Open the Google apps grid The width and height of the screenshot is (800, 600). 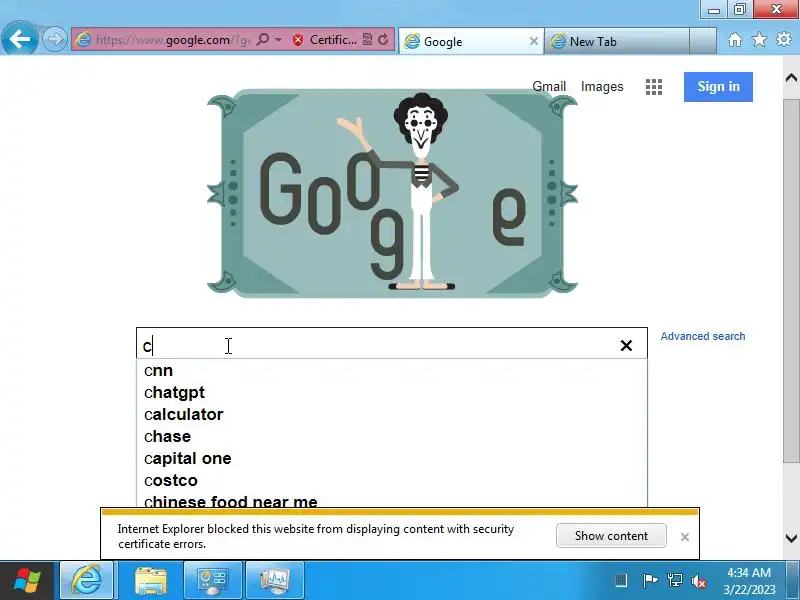654,87
